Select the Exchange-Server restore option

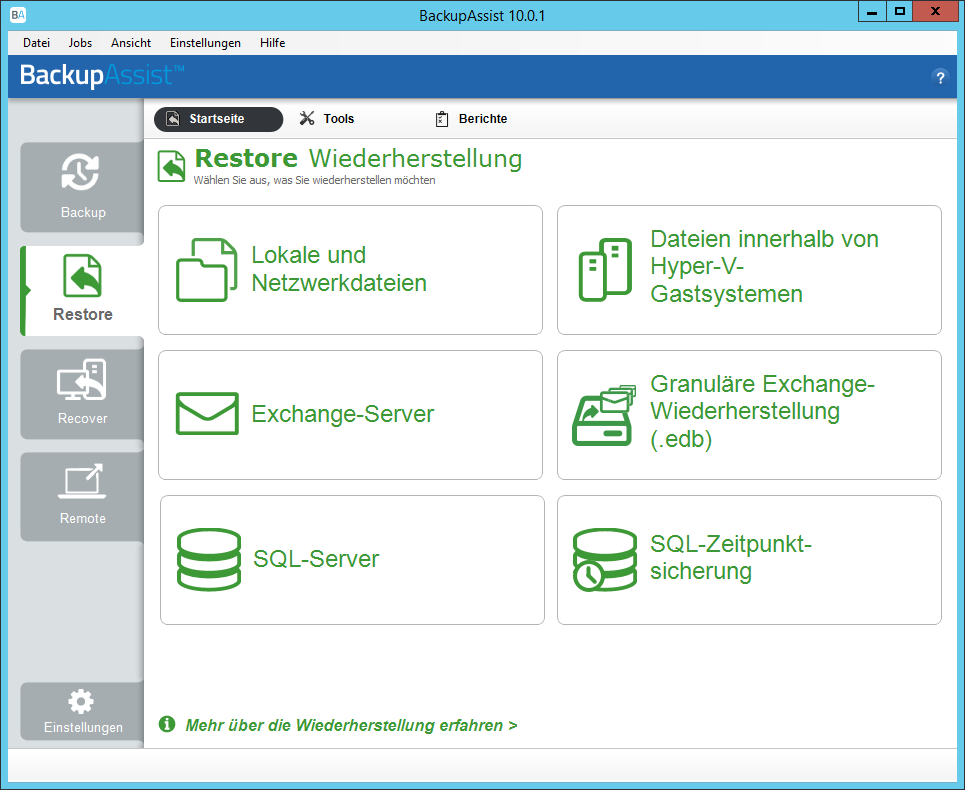(350, 415)
